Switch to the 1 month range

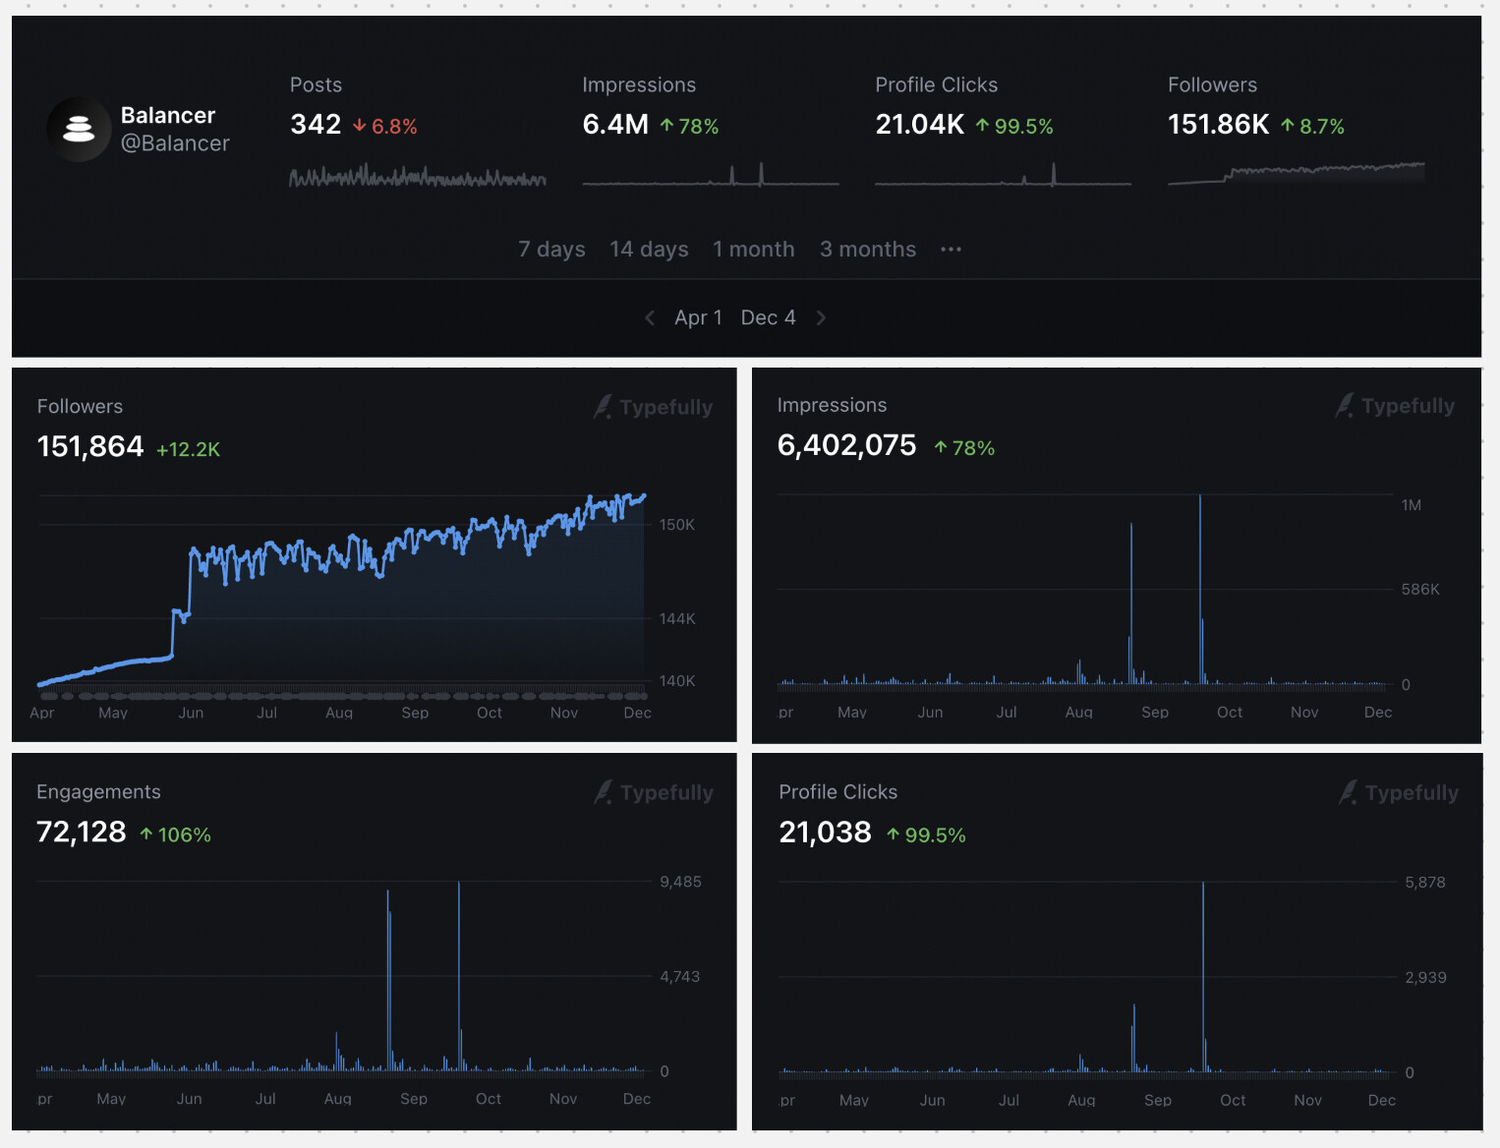point(753,249)
